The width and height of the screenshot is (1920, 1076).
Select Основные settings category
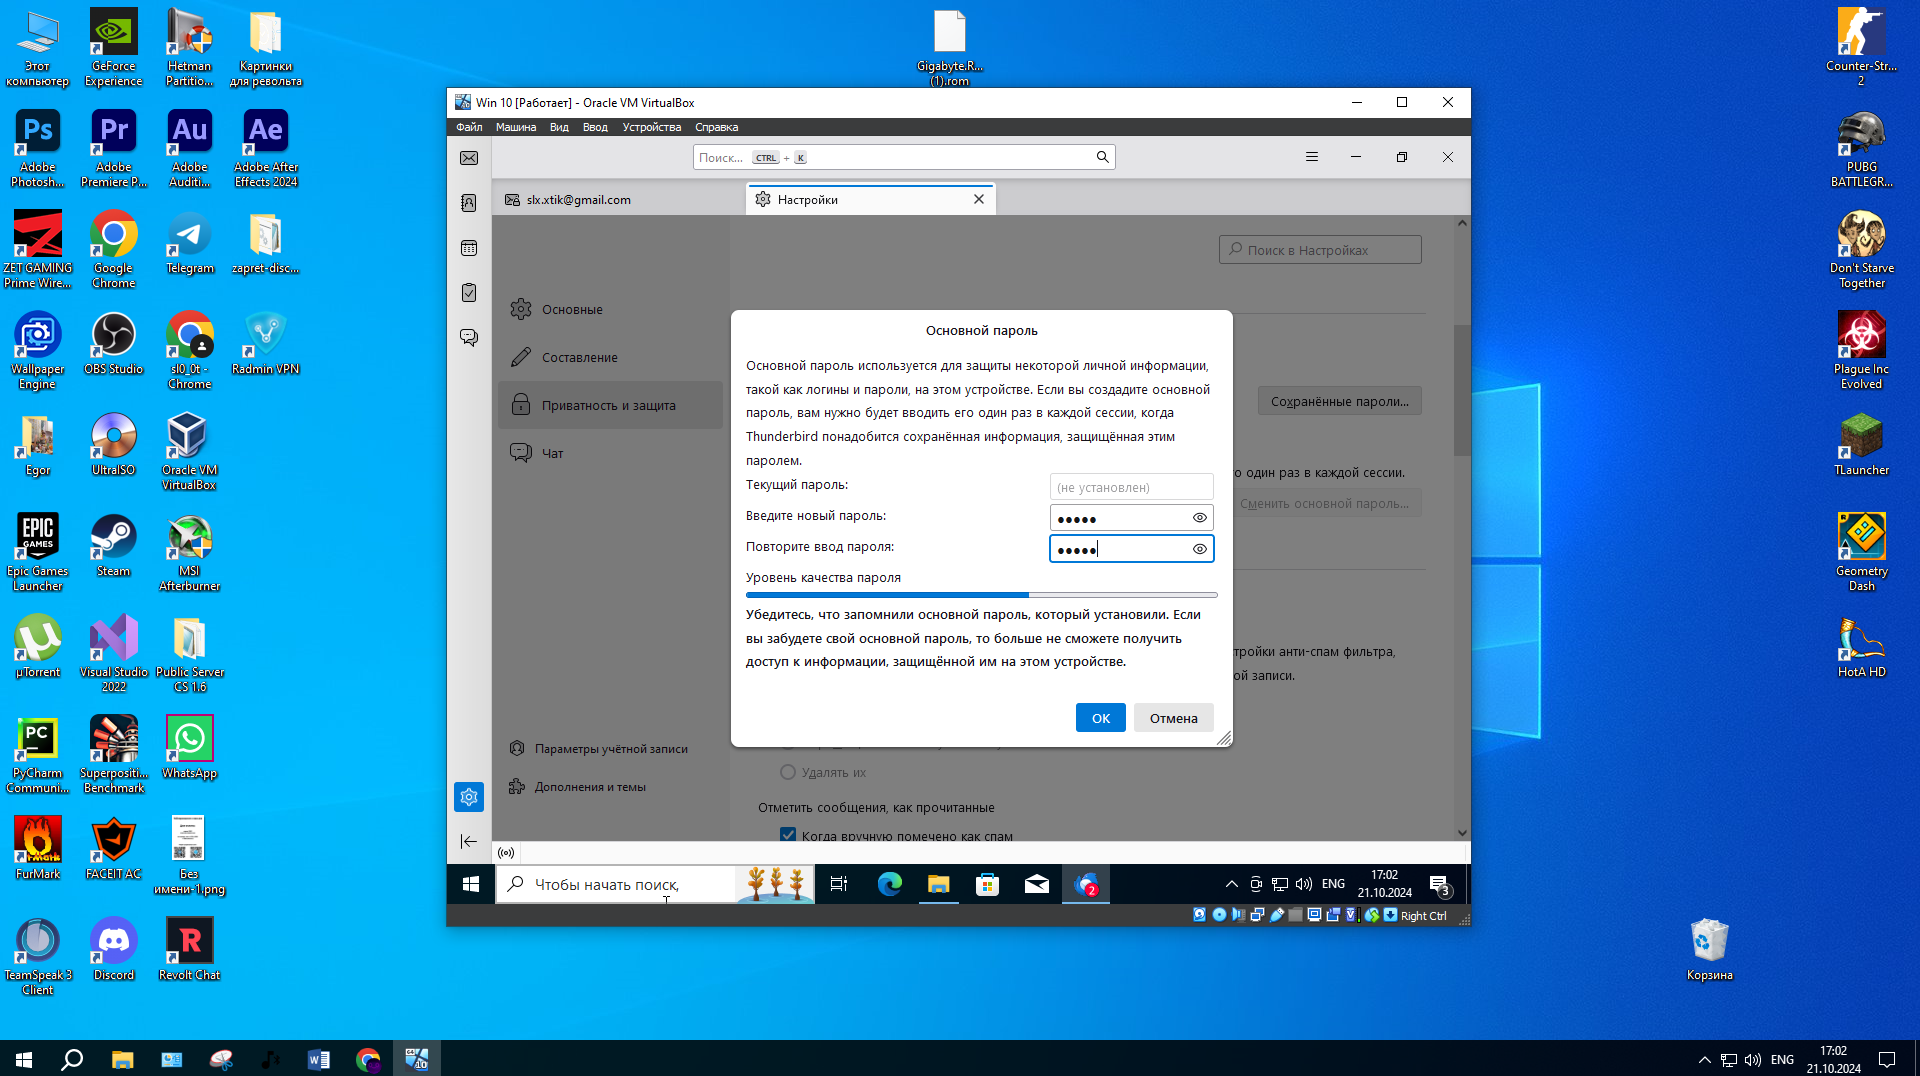pos(610,309)
